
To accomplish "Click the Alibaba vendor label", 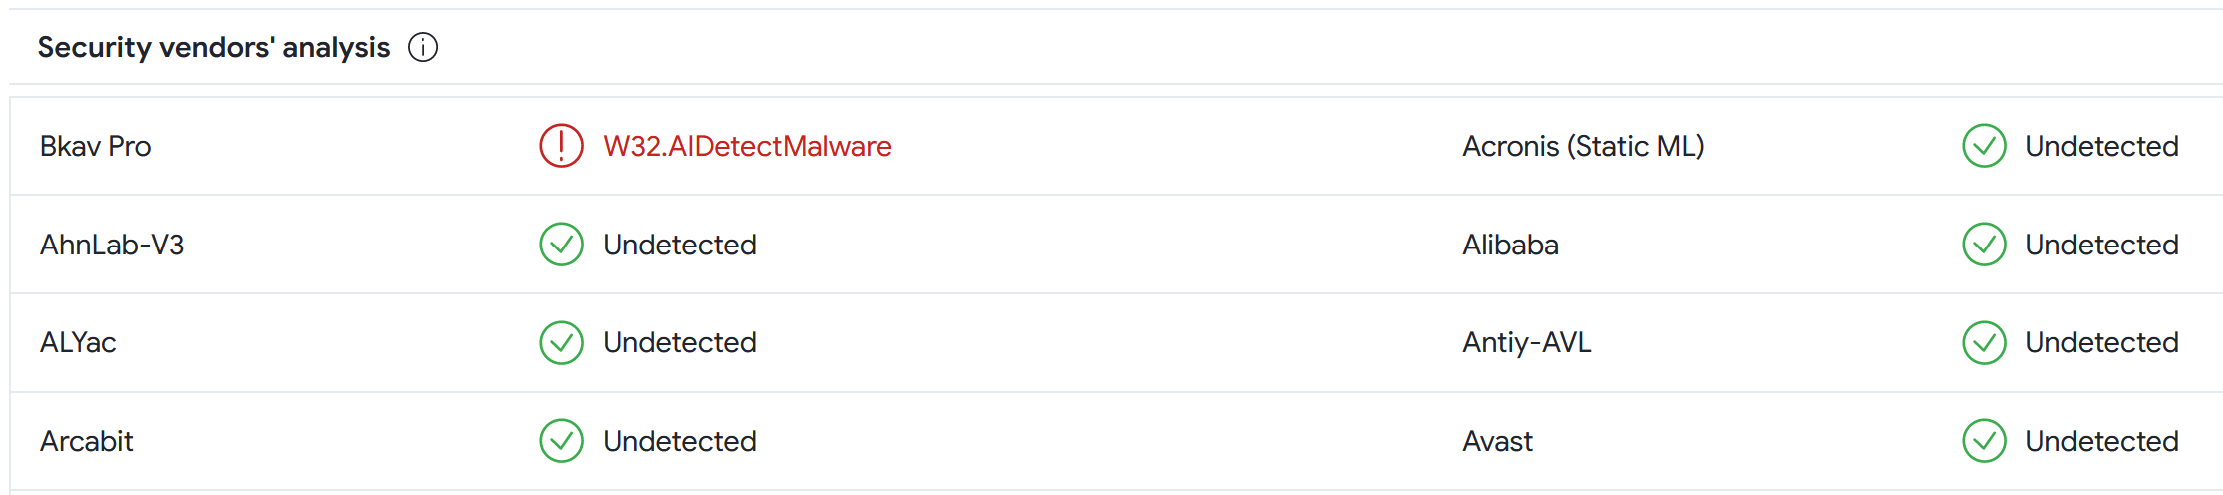I will point(1510,244).
